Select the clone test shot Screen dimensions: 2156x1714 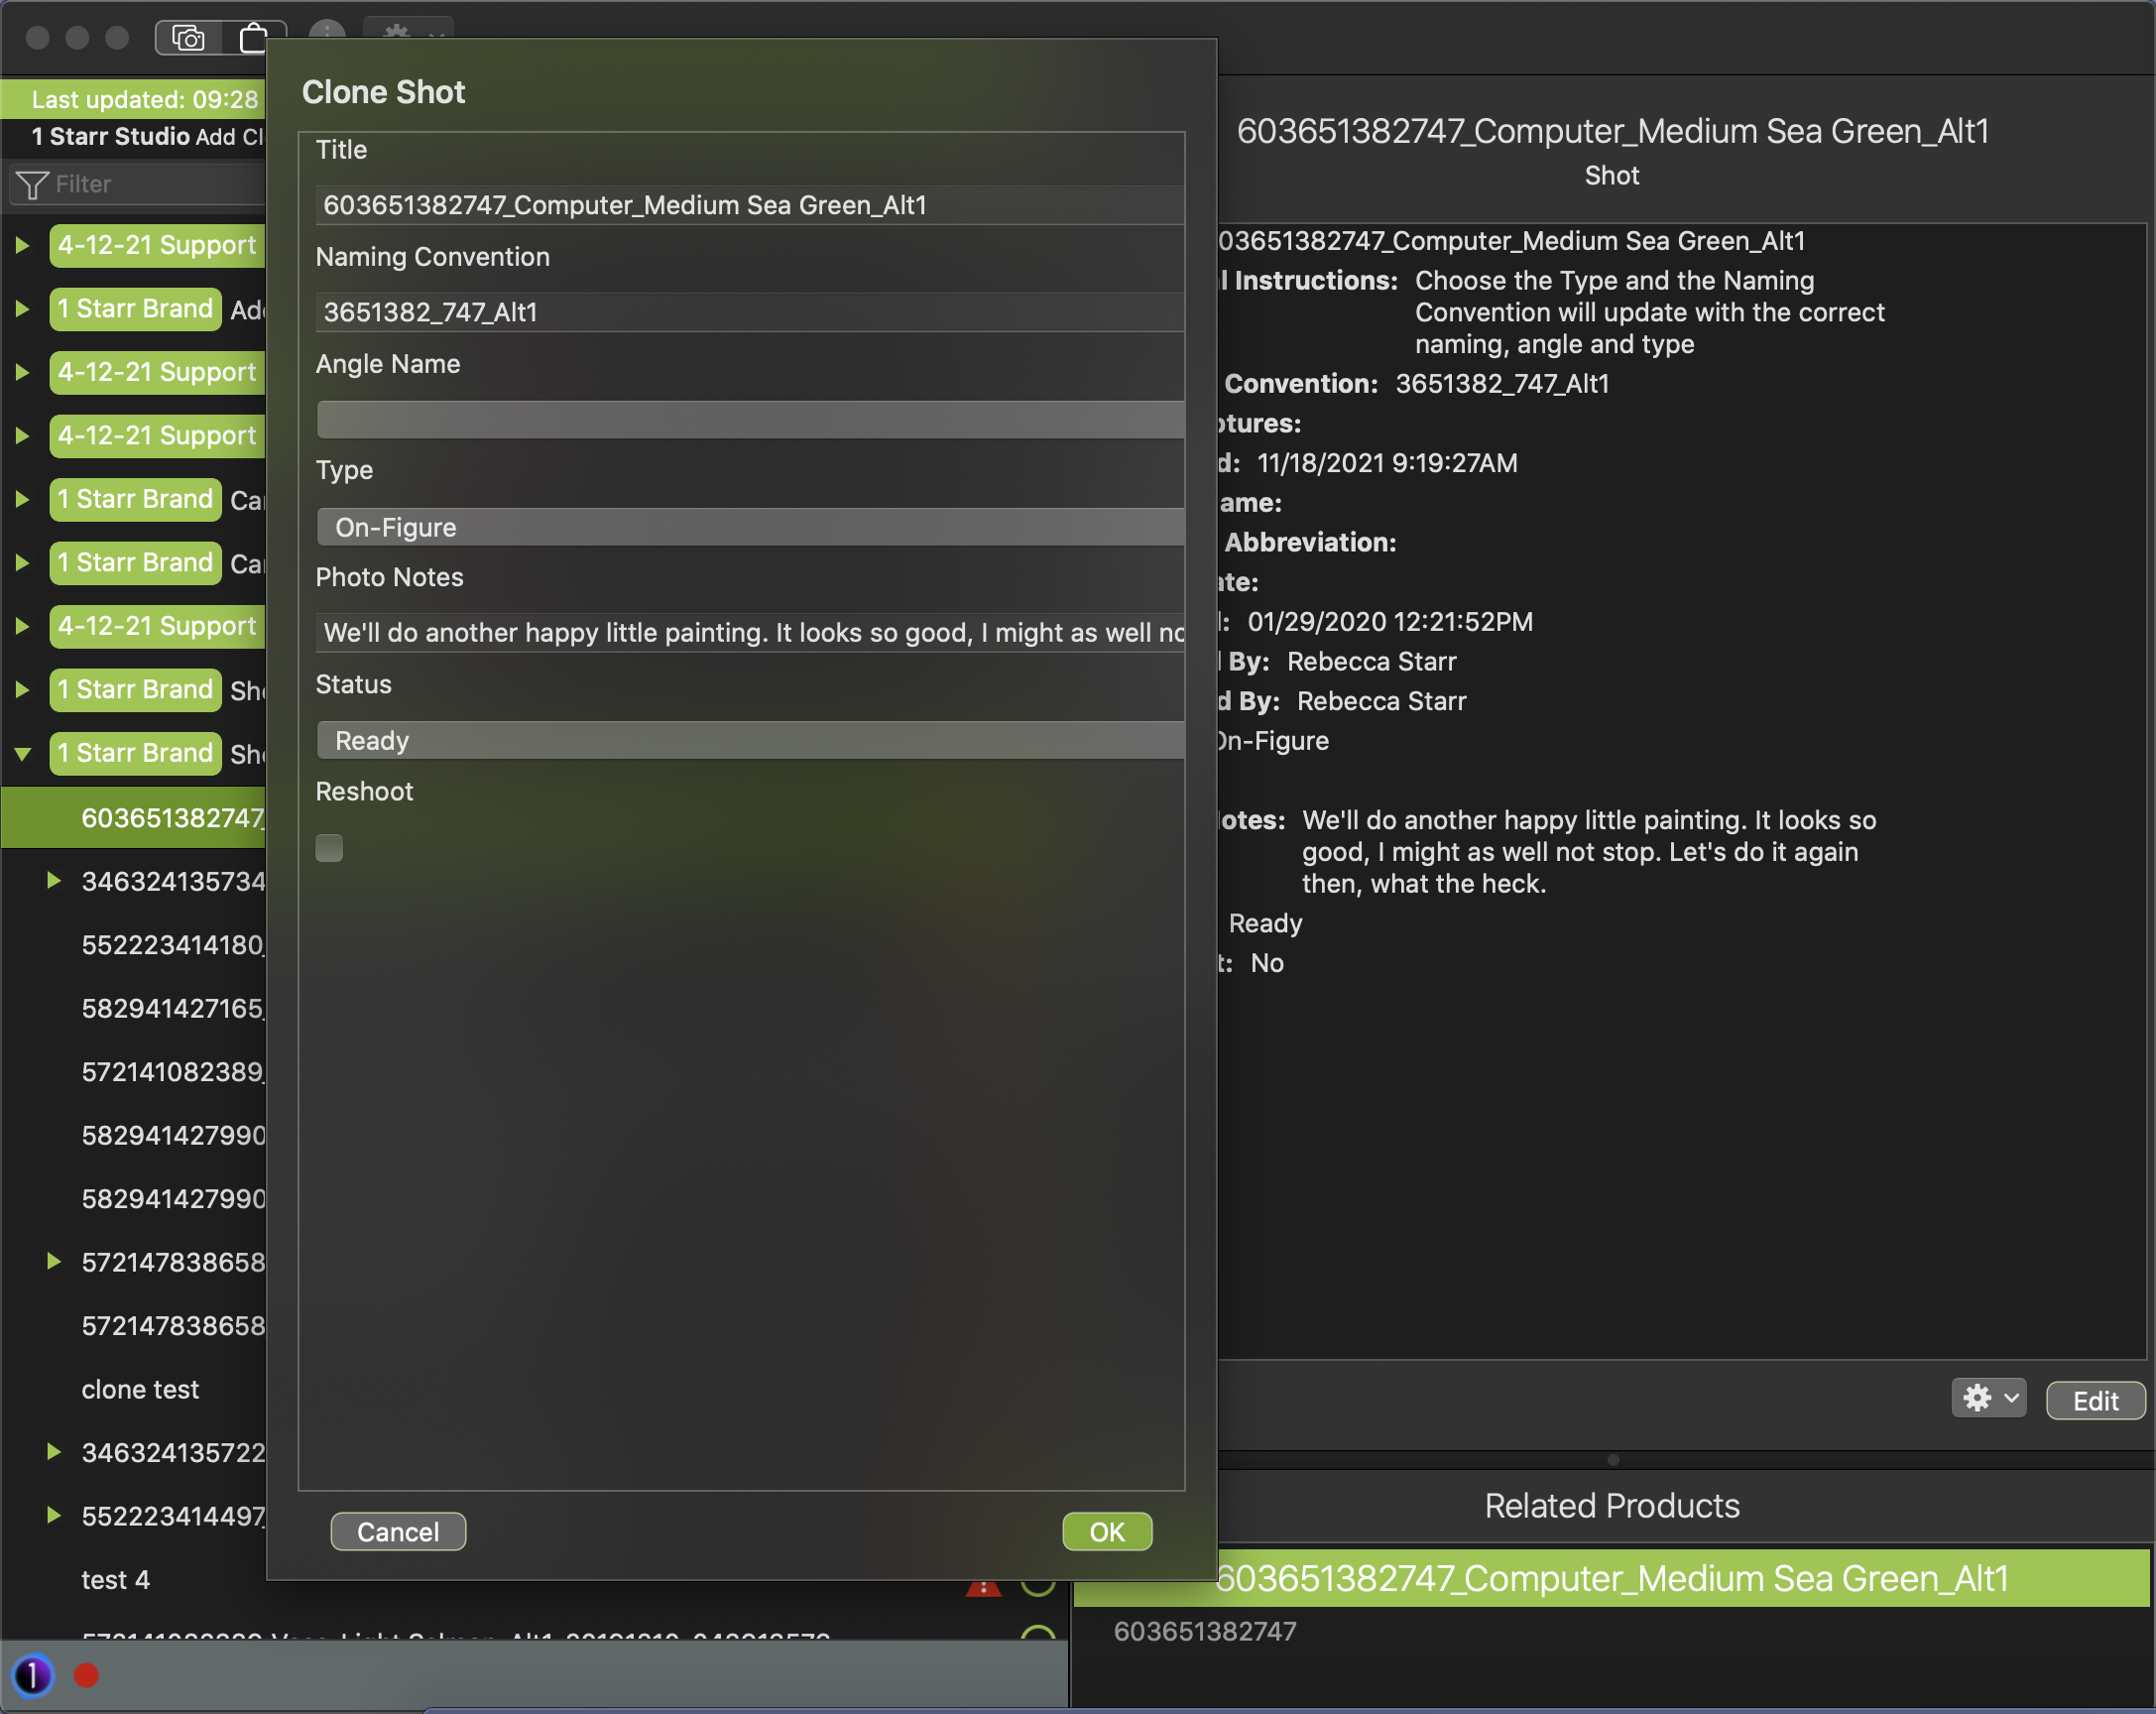click(x=140, y=1389)
